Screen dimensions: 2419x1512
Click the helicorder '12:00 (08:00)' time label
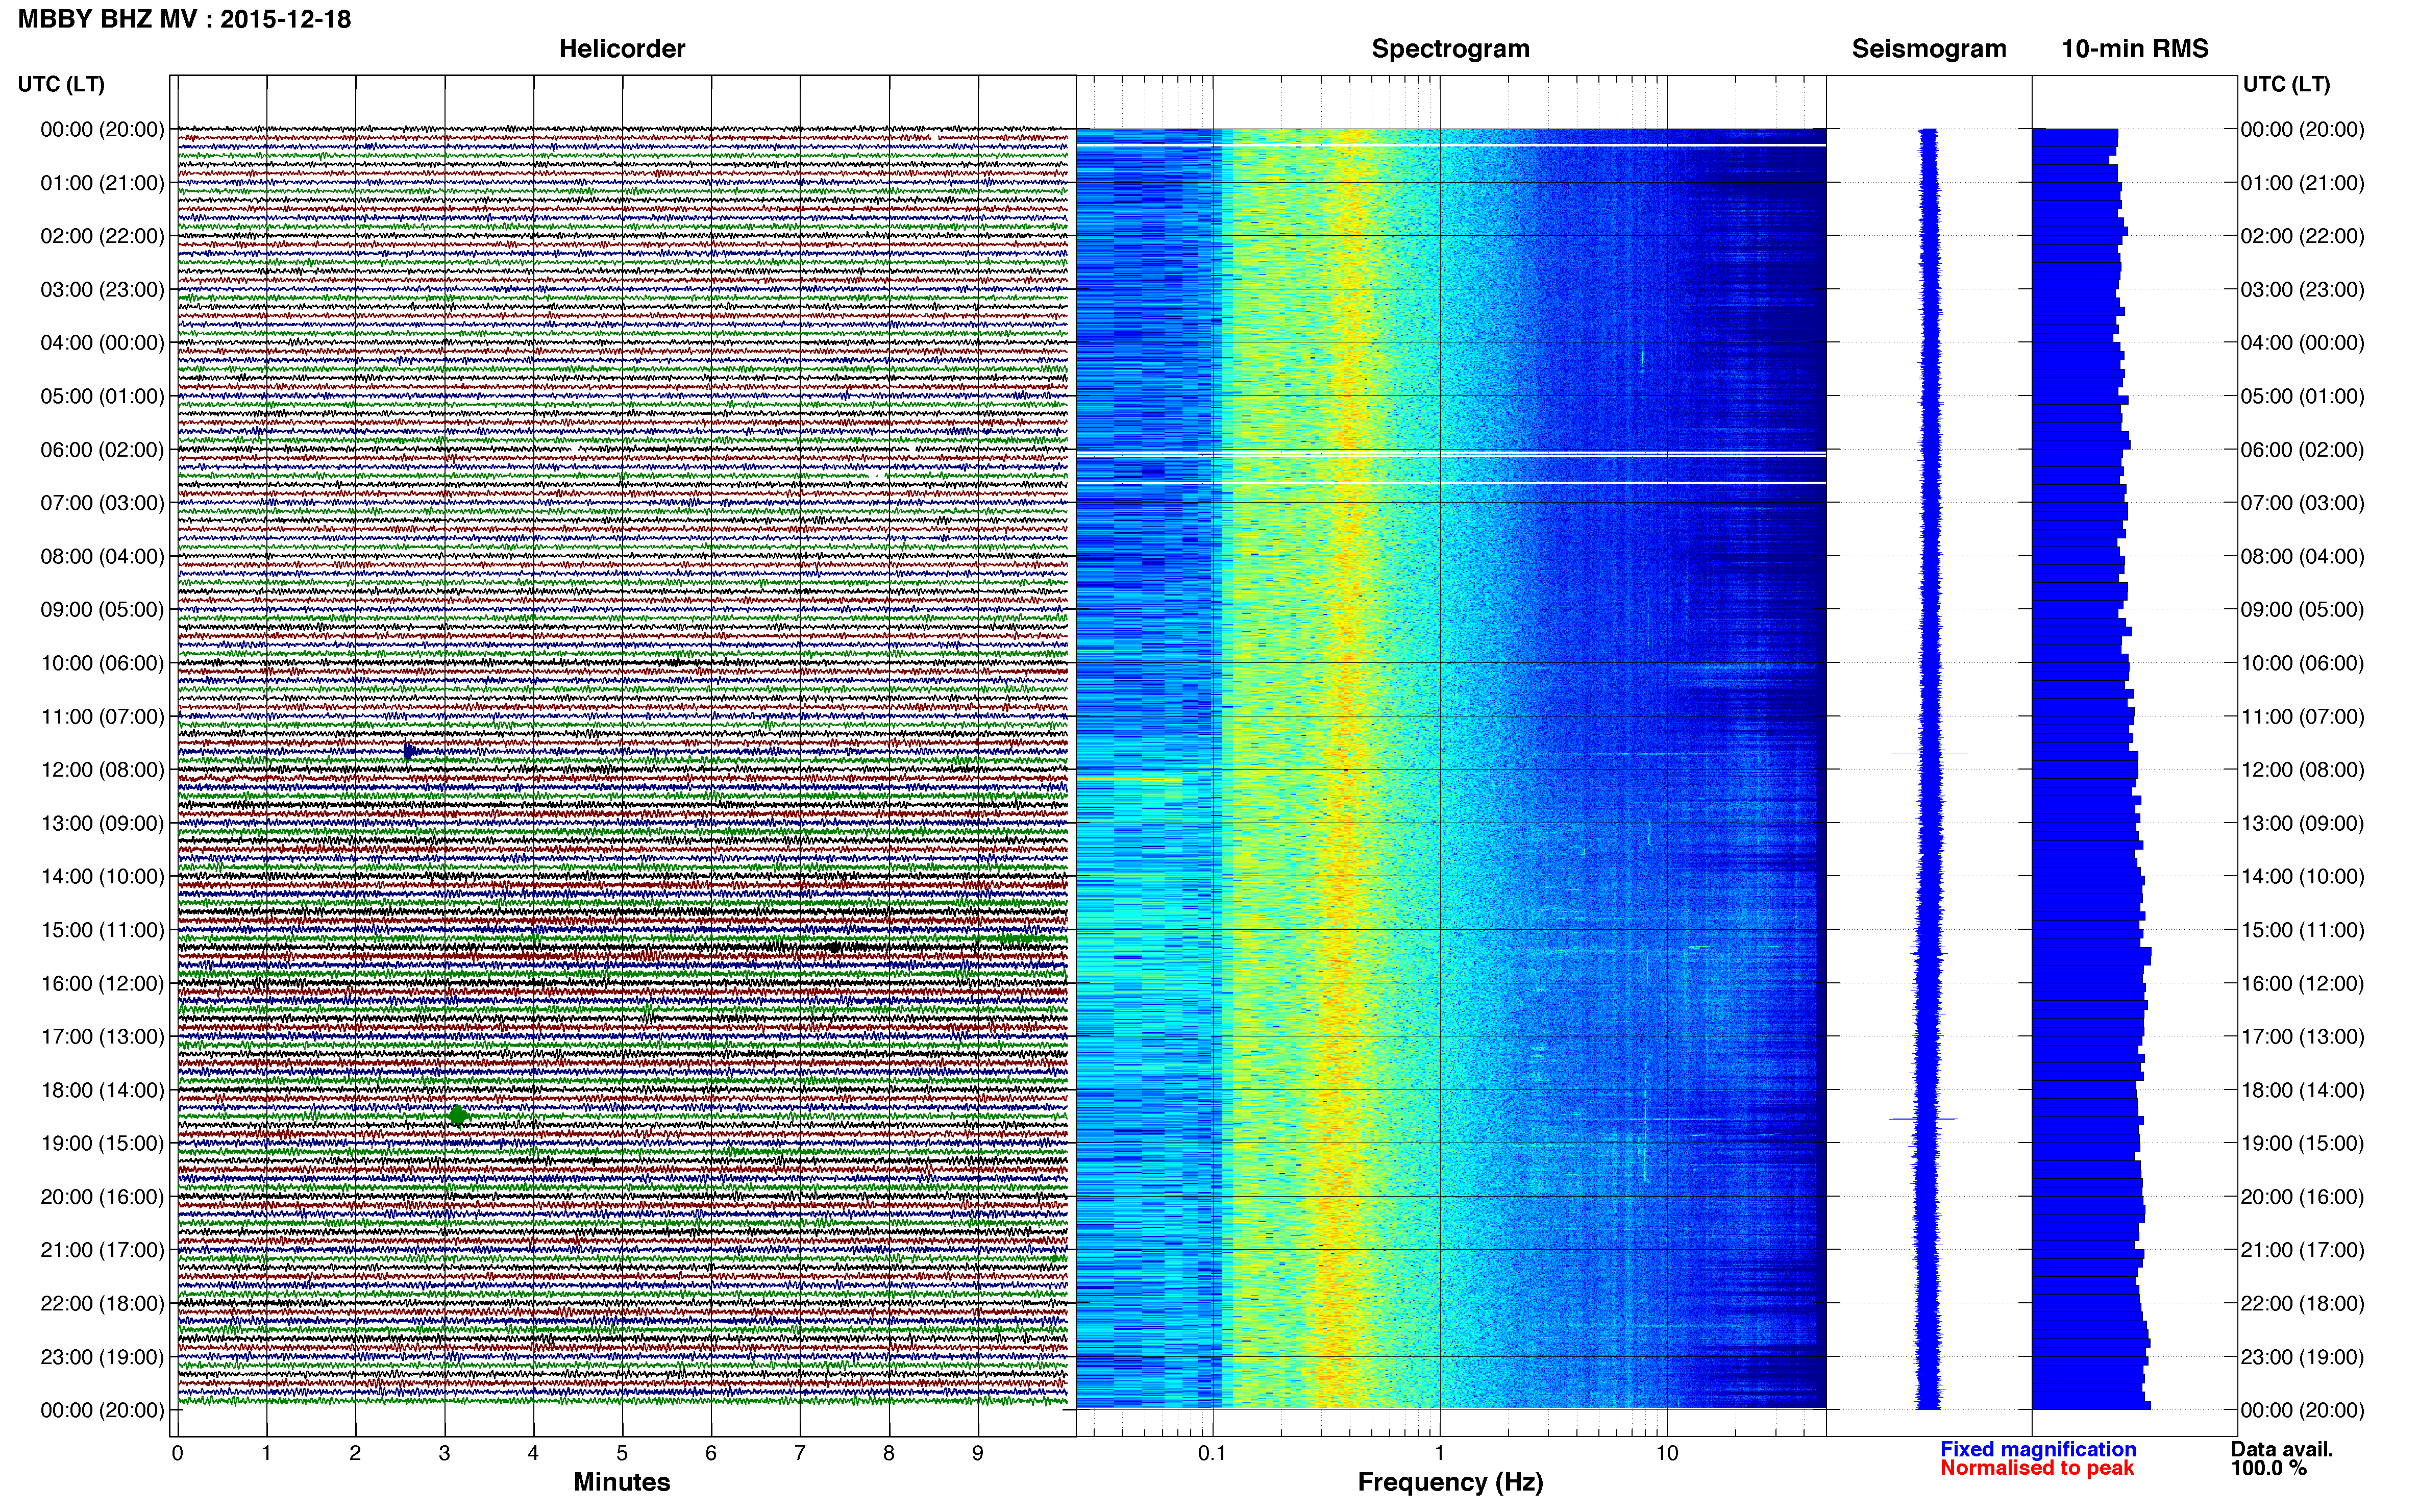pos(102,770)
